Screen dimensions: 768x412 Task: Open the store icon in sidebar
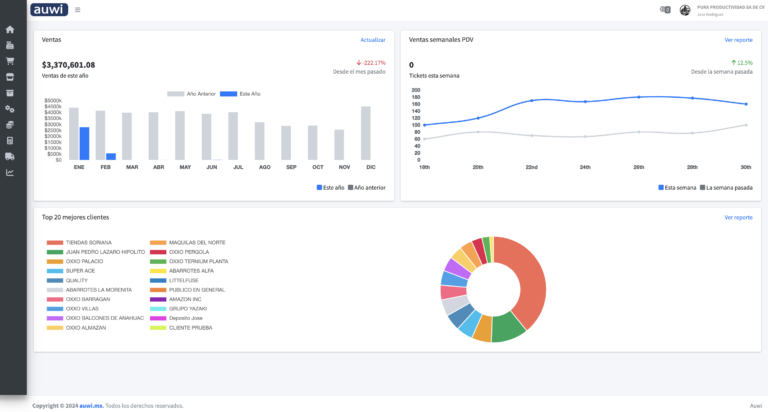point(10,76)
